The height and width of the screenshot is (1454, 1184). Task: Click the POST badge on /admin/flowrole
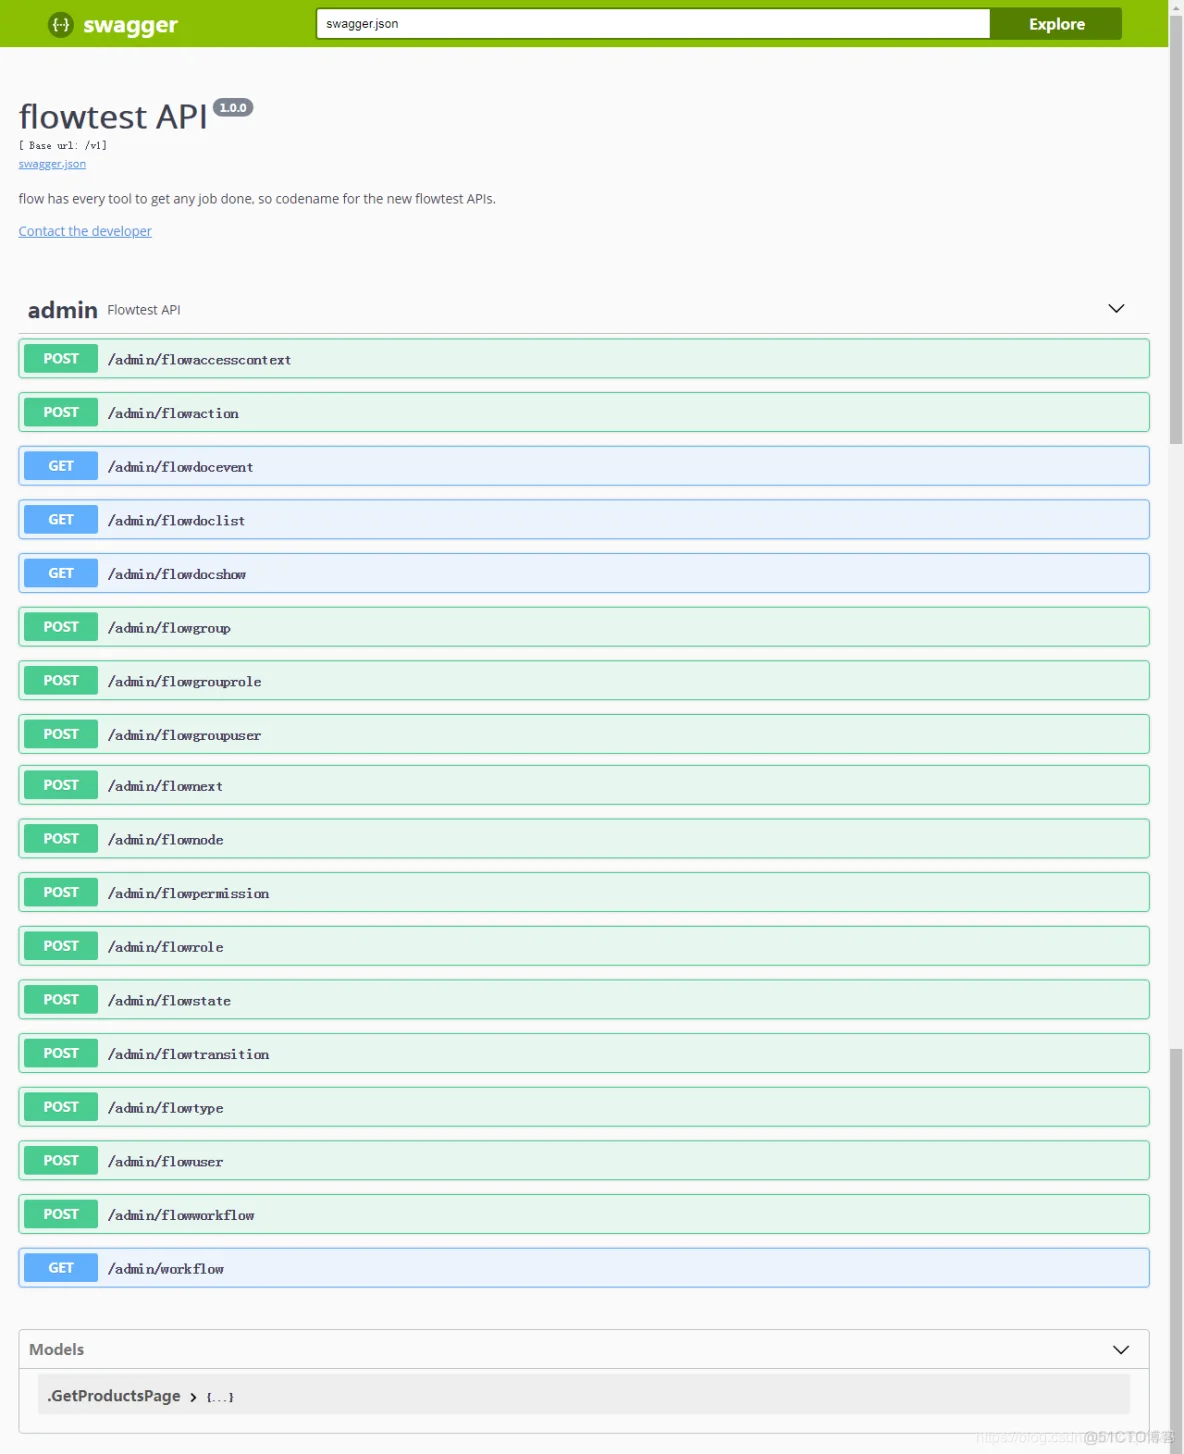coord(60,945)
